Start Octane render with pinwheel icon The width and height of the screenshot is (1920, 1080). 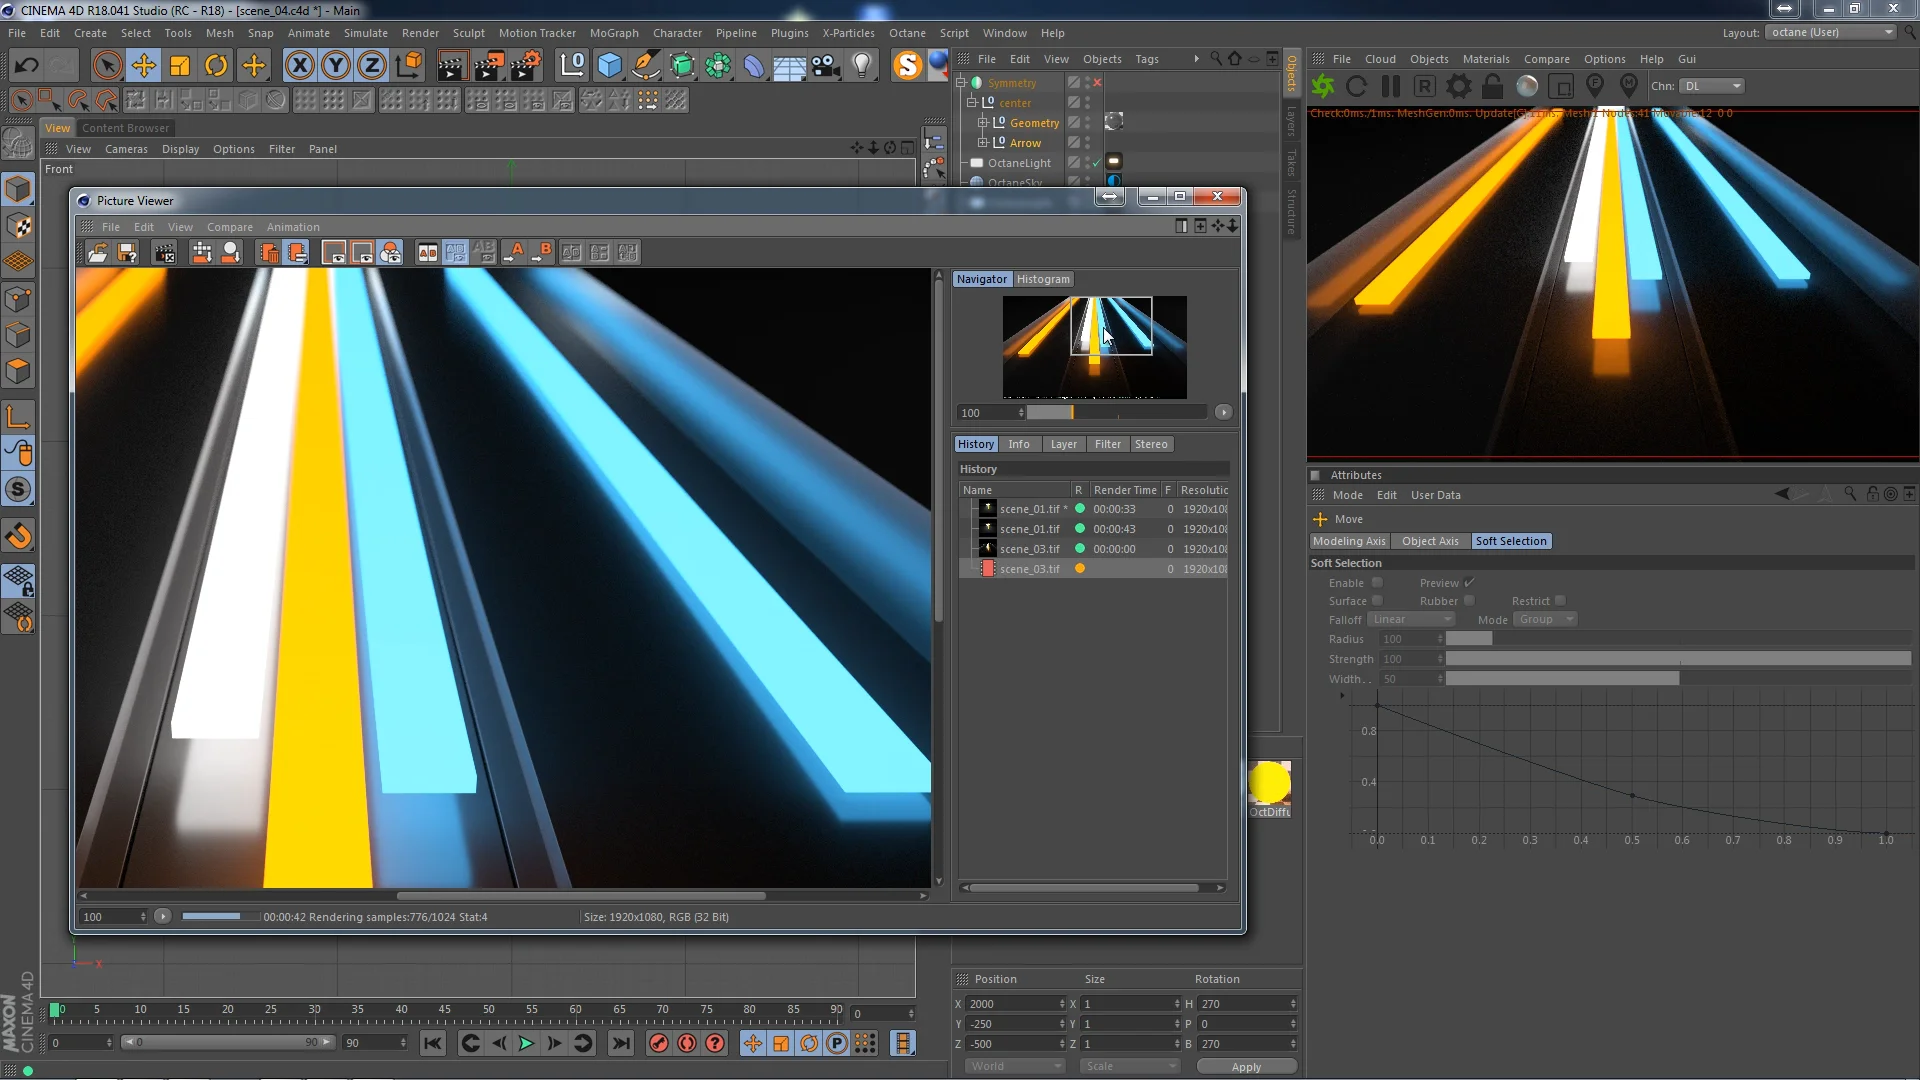click(1323, 86)
